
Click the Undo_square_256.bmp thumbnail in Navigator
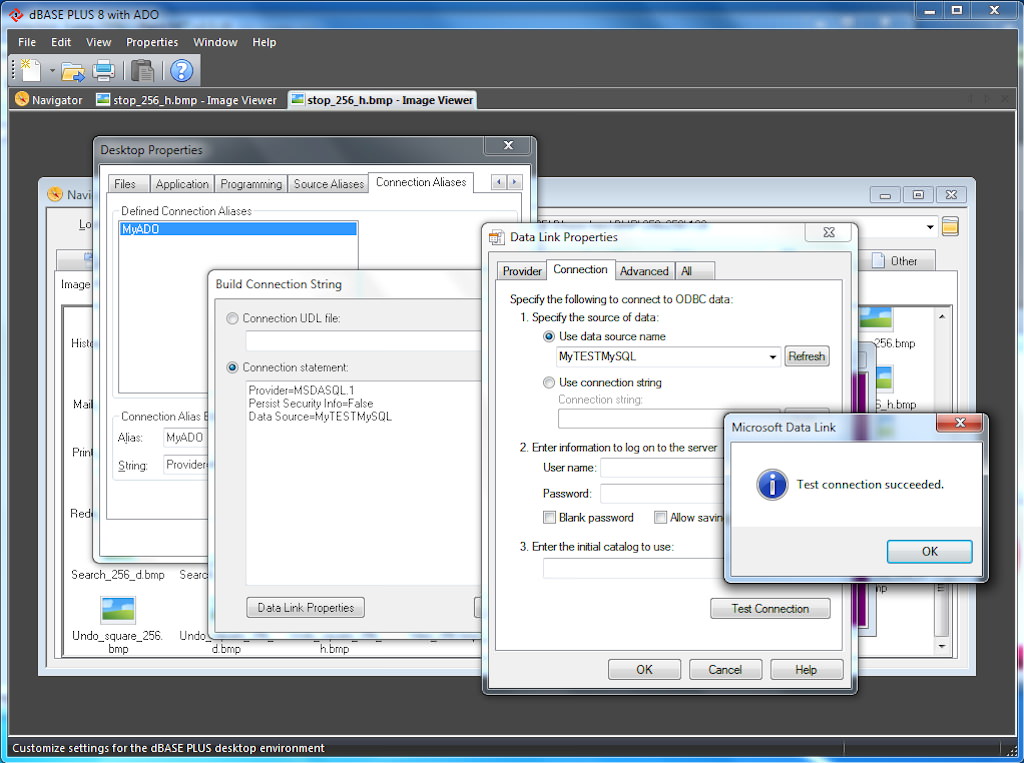pyautogui.click(x=118, y=610)
